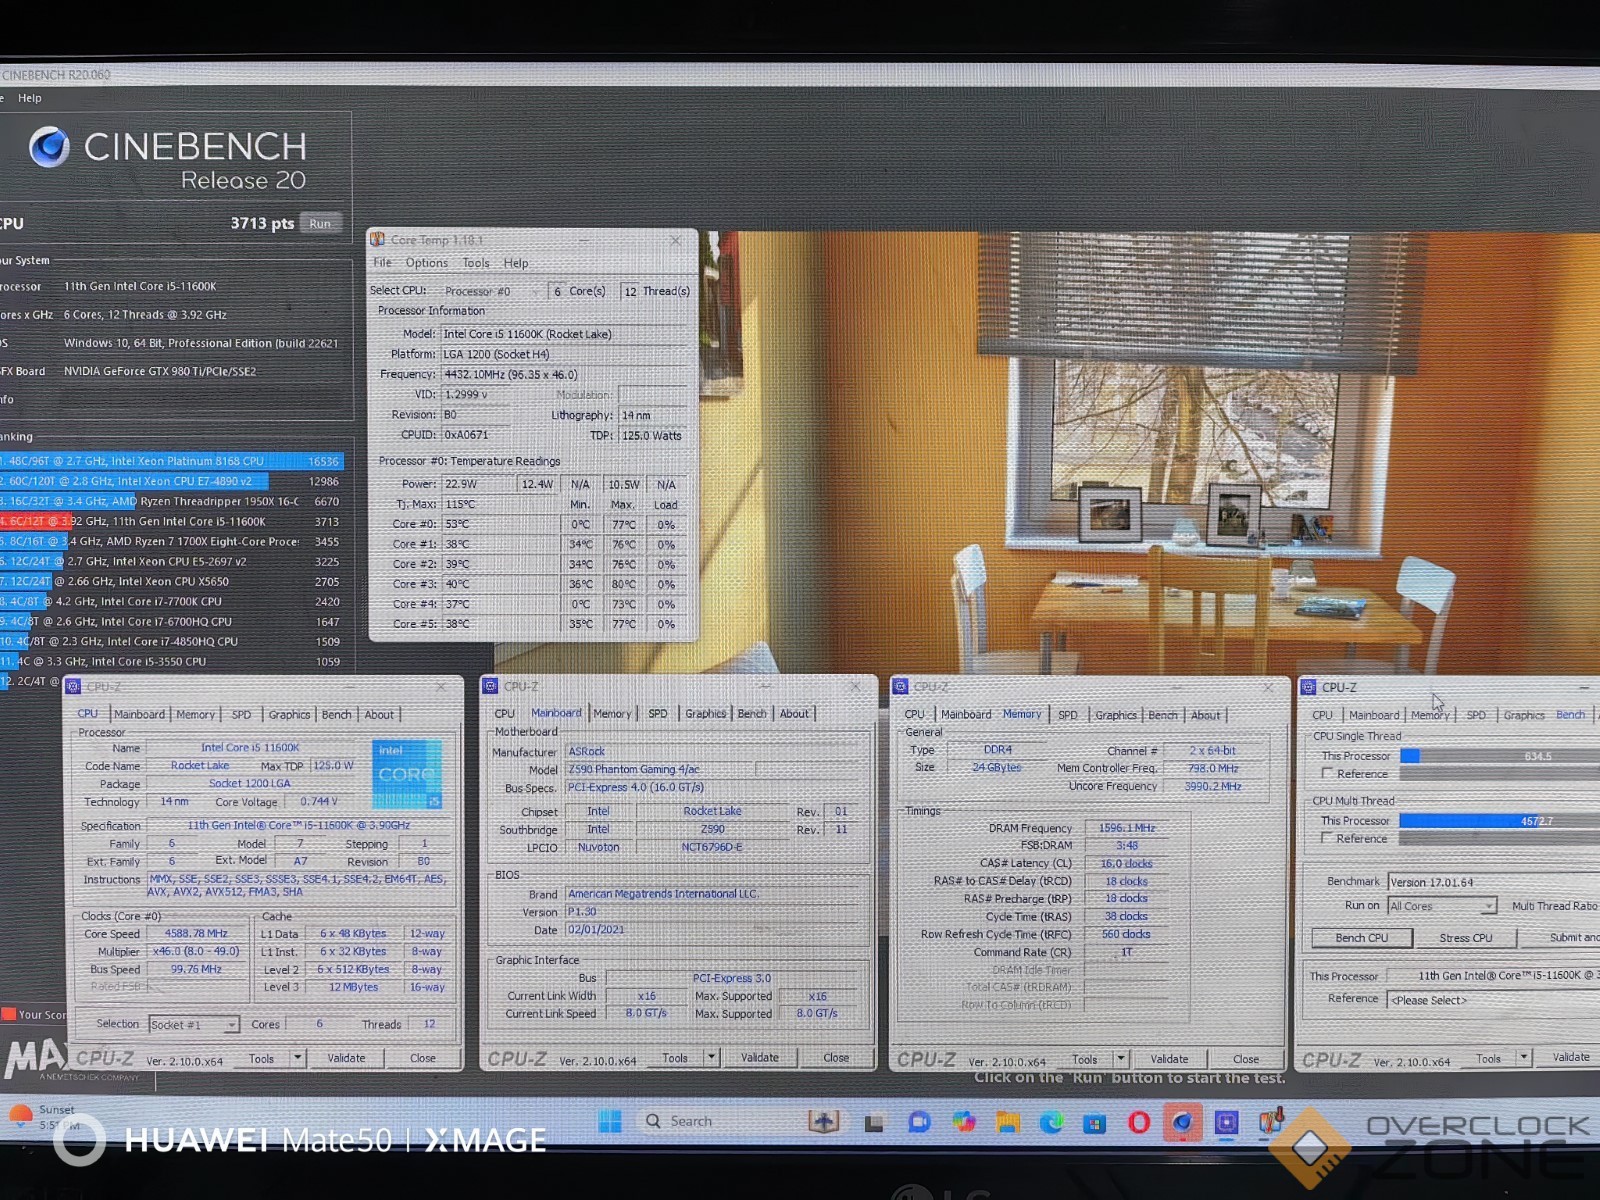Open the Sunset weather widget on taskbar

pos(40,1117)
